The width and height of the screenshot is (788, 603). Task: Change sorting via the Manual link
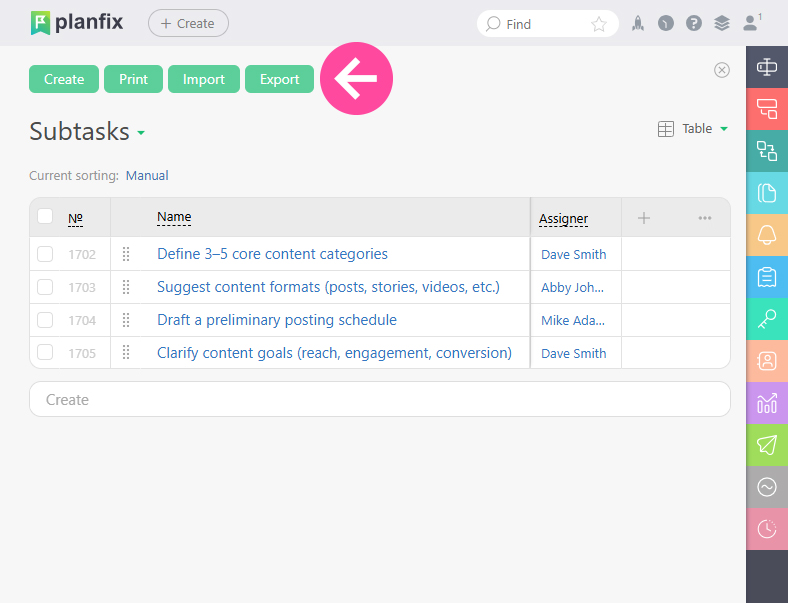tap(147, 175)
